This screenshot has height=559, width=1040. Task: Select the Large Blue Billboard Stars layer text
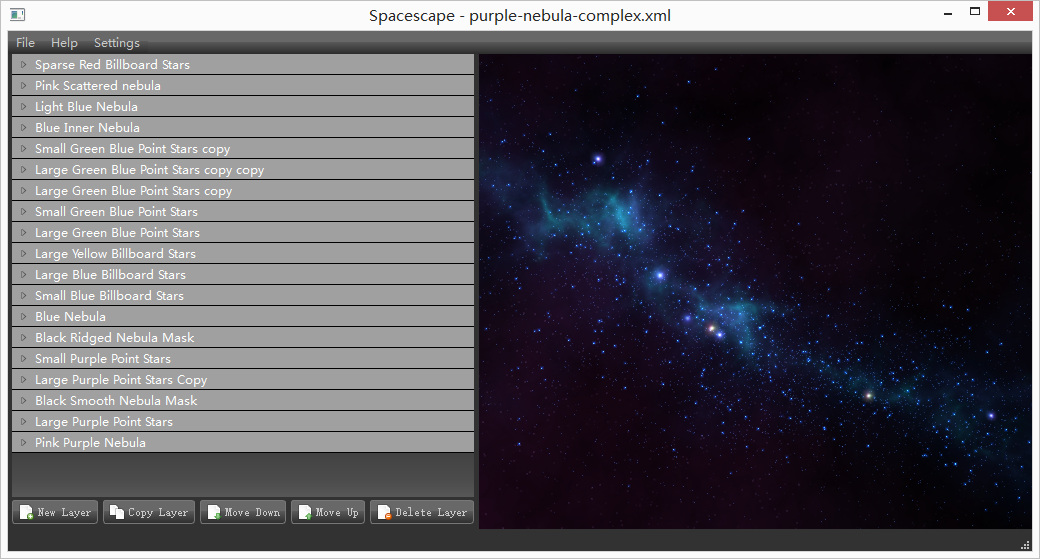(x=110, y=275)
